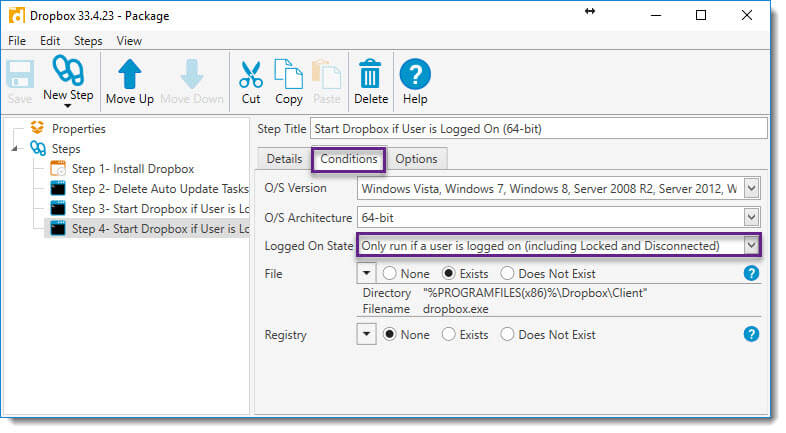
Task: Click the File condition label
Action: tap(273, 274)
